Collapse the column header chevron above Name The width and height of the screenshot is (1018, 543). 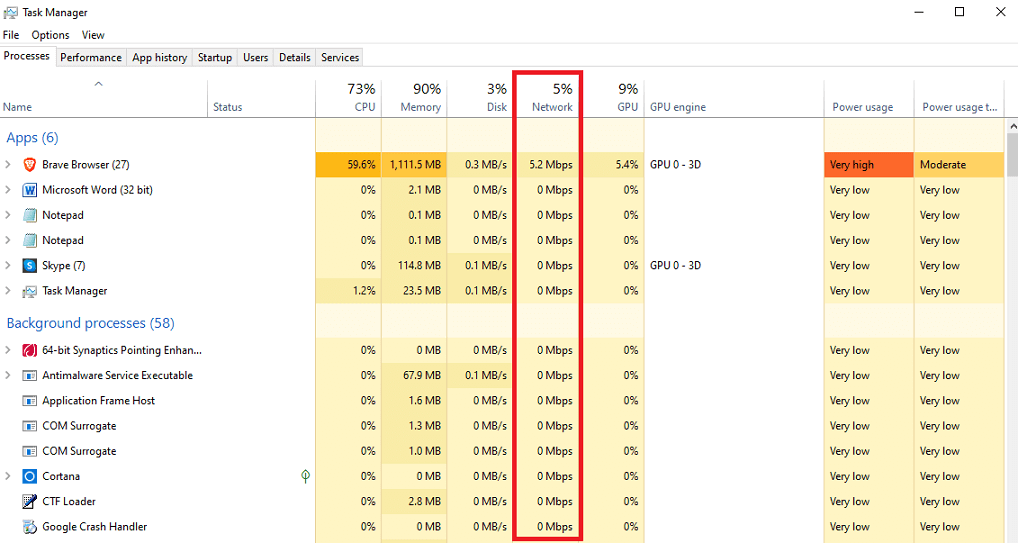(x=98, y=85)
